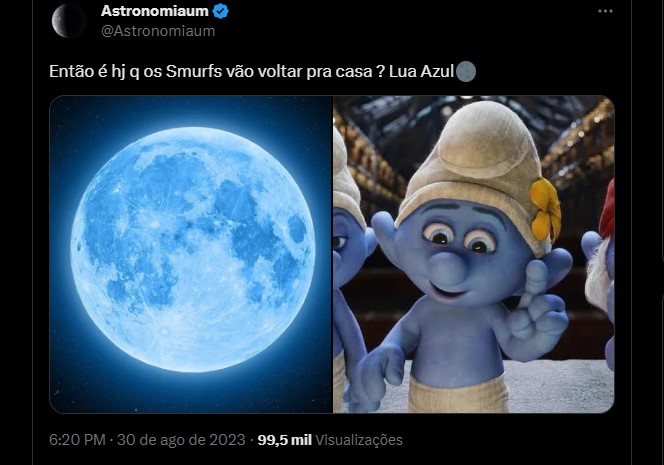Open the @Astronomiaum handle link
This screenshot has height=465, width=664.
[158, 31]
